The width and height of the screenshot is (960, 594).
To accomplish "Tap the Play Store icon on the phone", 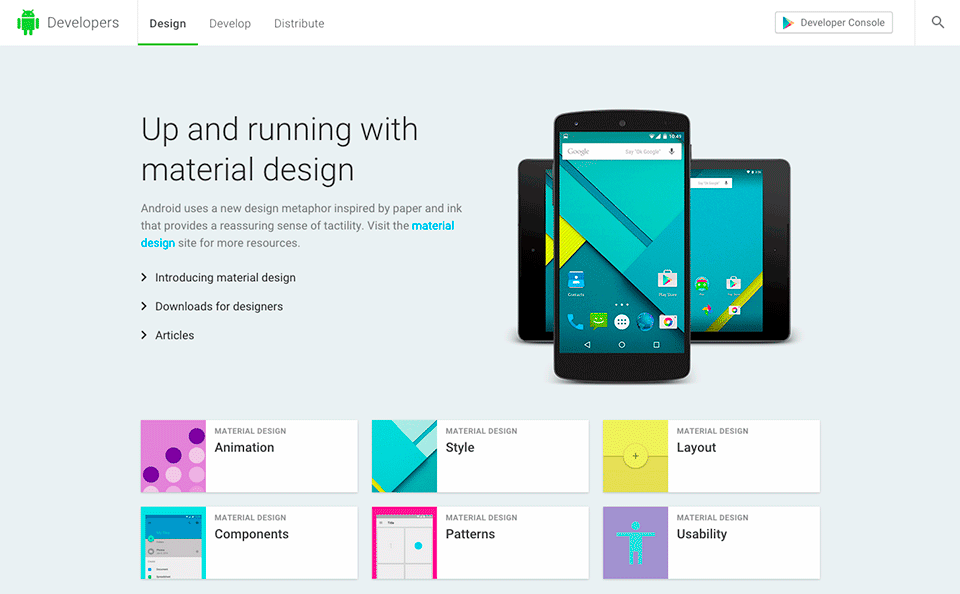I will [x=666, y=278].
